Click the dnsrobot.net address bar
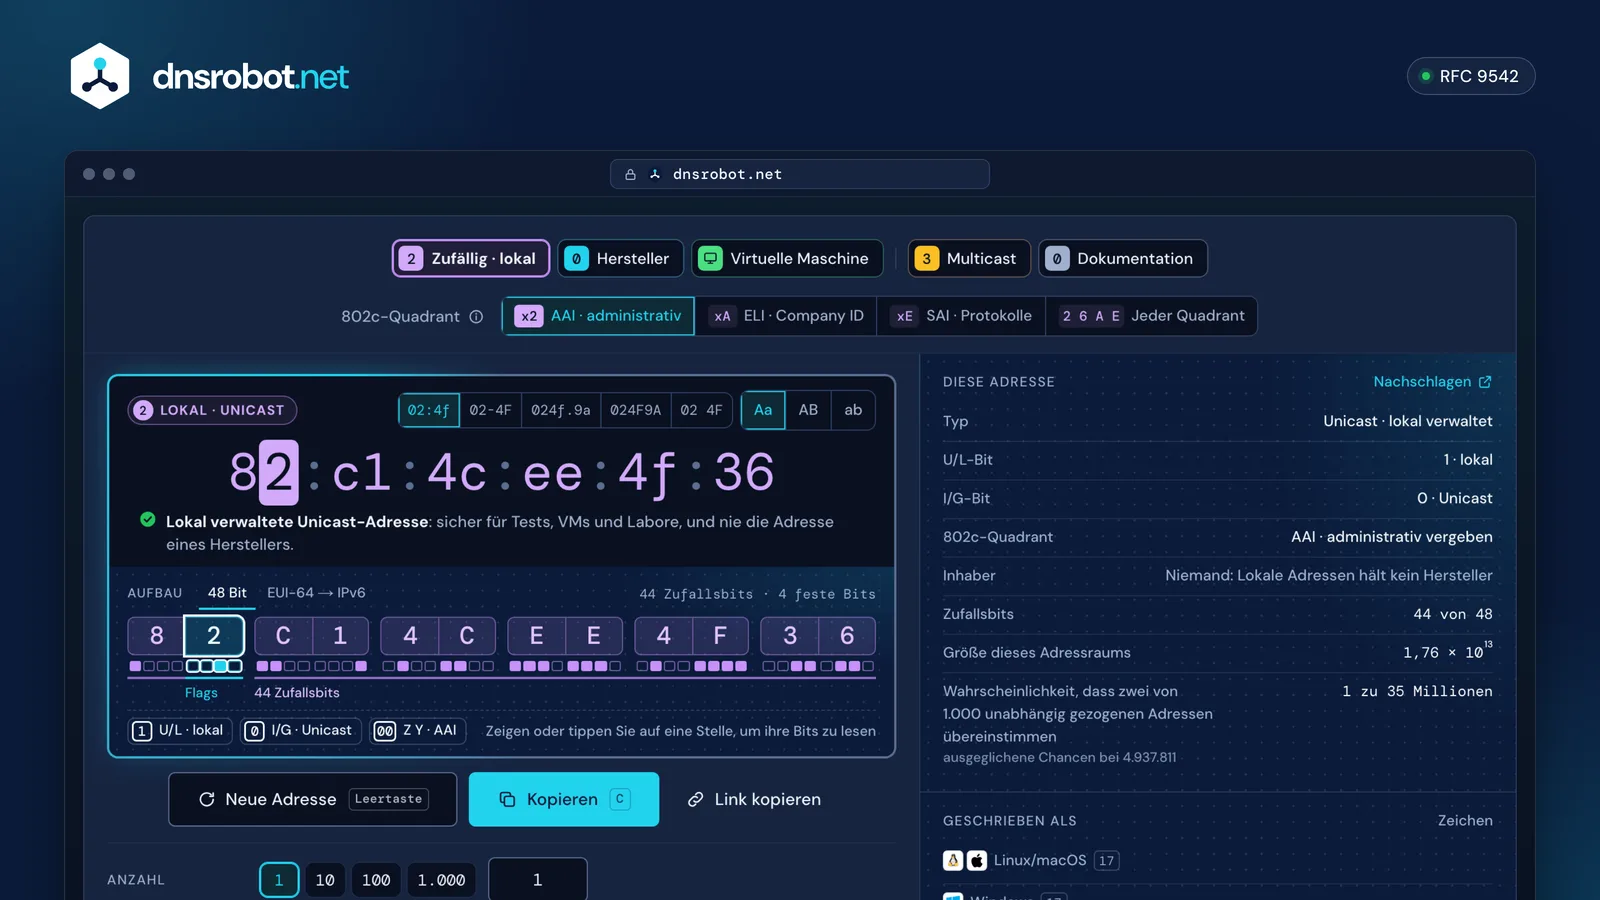The image size is (1600, 900). [800, 174]
